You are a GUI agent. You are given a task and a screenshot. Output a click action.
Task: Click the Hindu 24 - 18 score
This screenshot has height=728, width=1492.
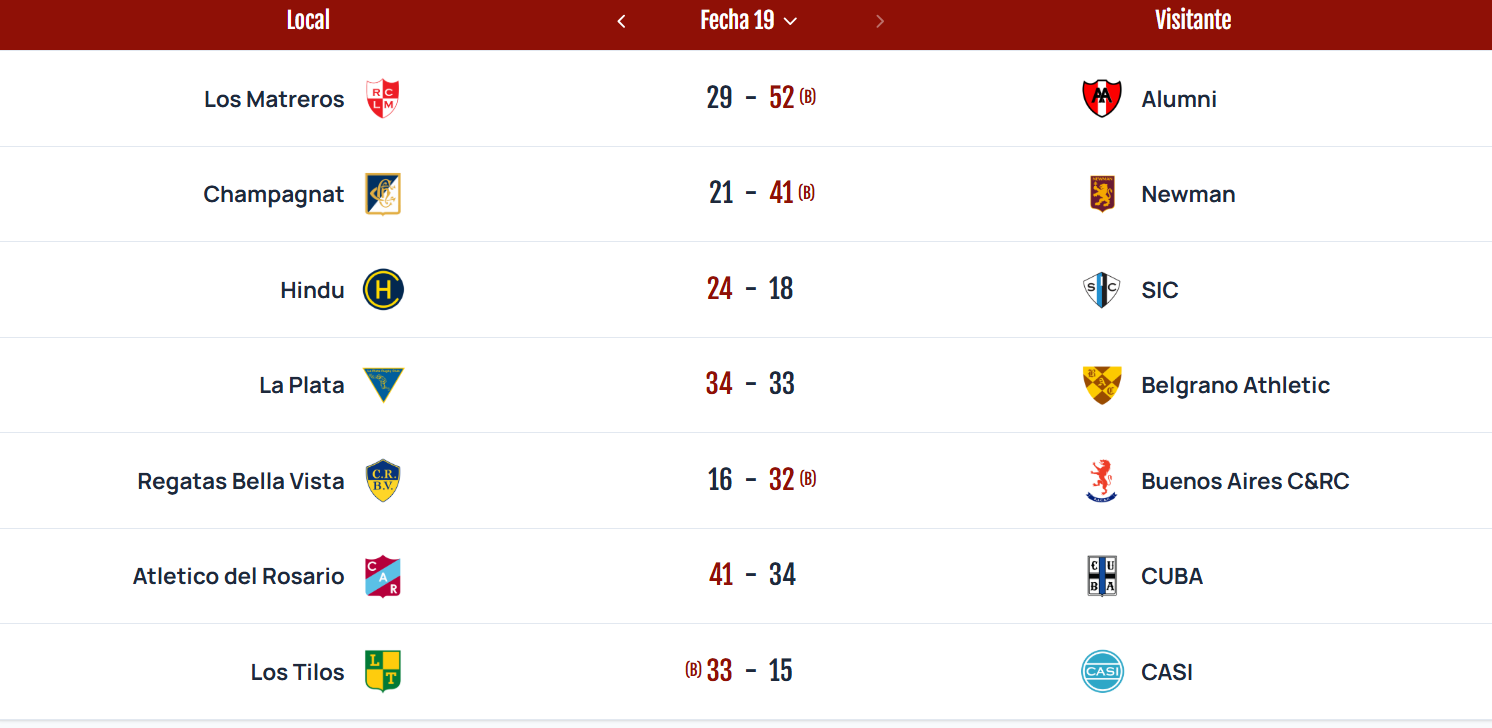click(750, 289)
